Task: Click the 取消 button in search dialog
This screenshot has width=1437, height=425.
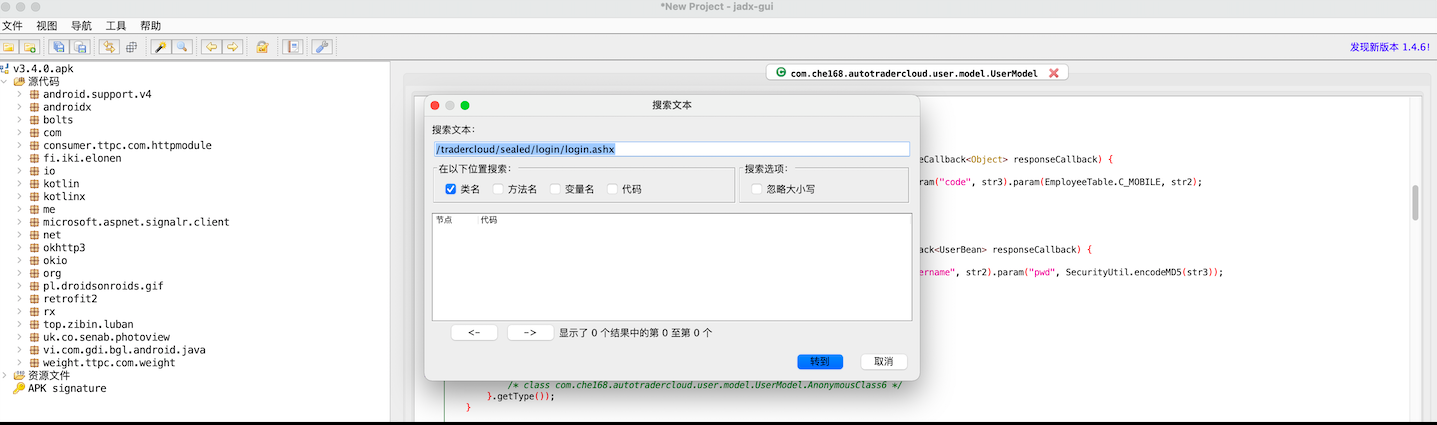Action: click(883, 361)
